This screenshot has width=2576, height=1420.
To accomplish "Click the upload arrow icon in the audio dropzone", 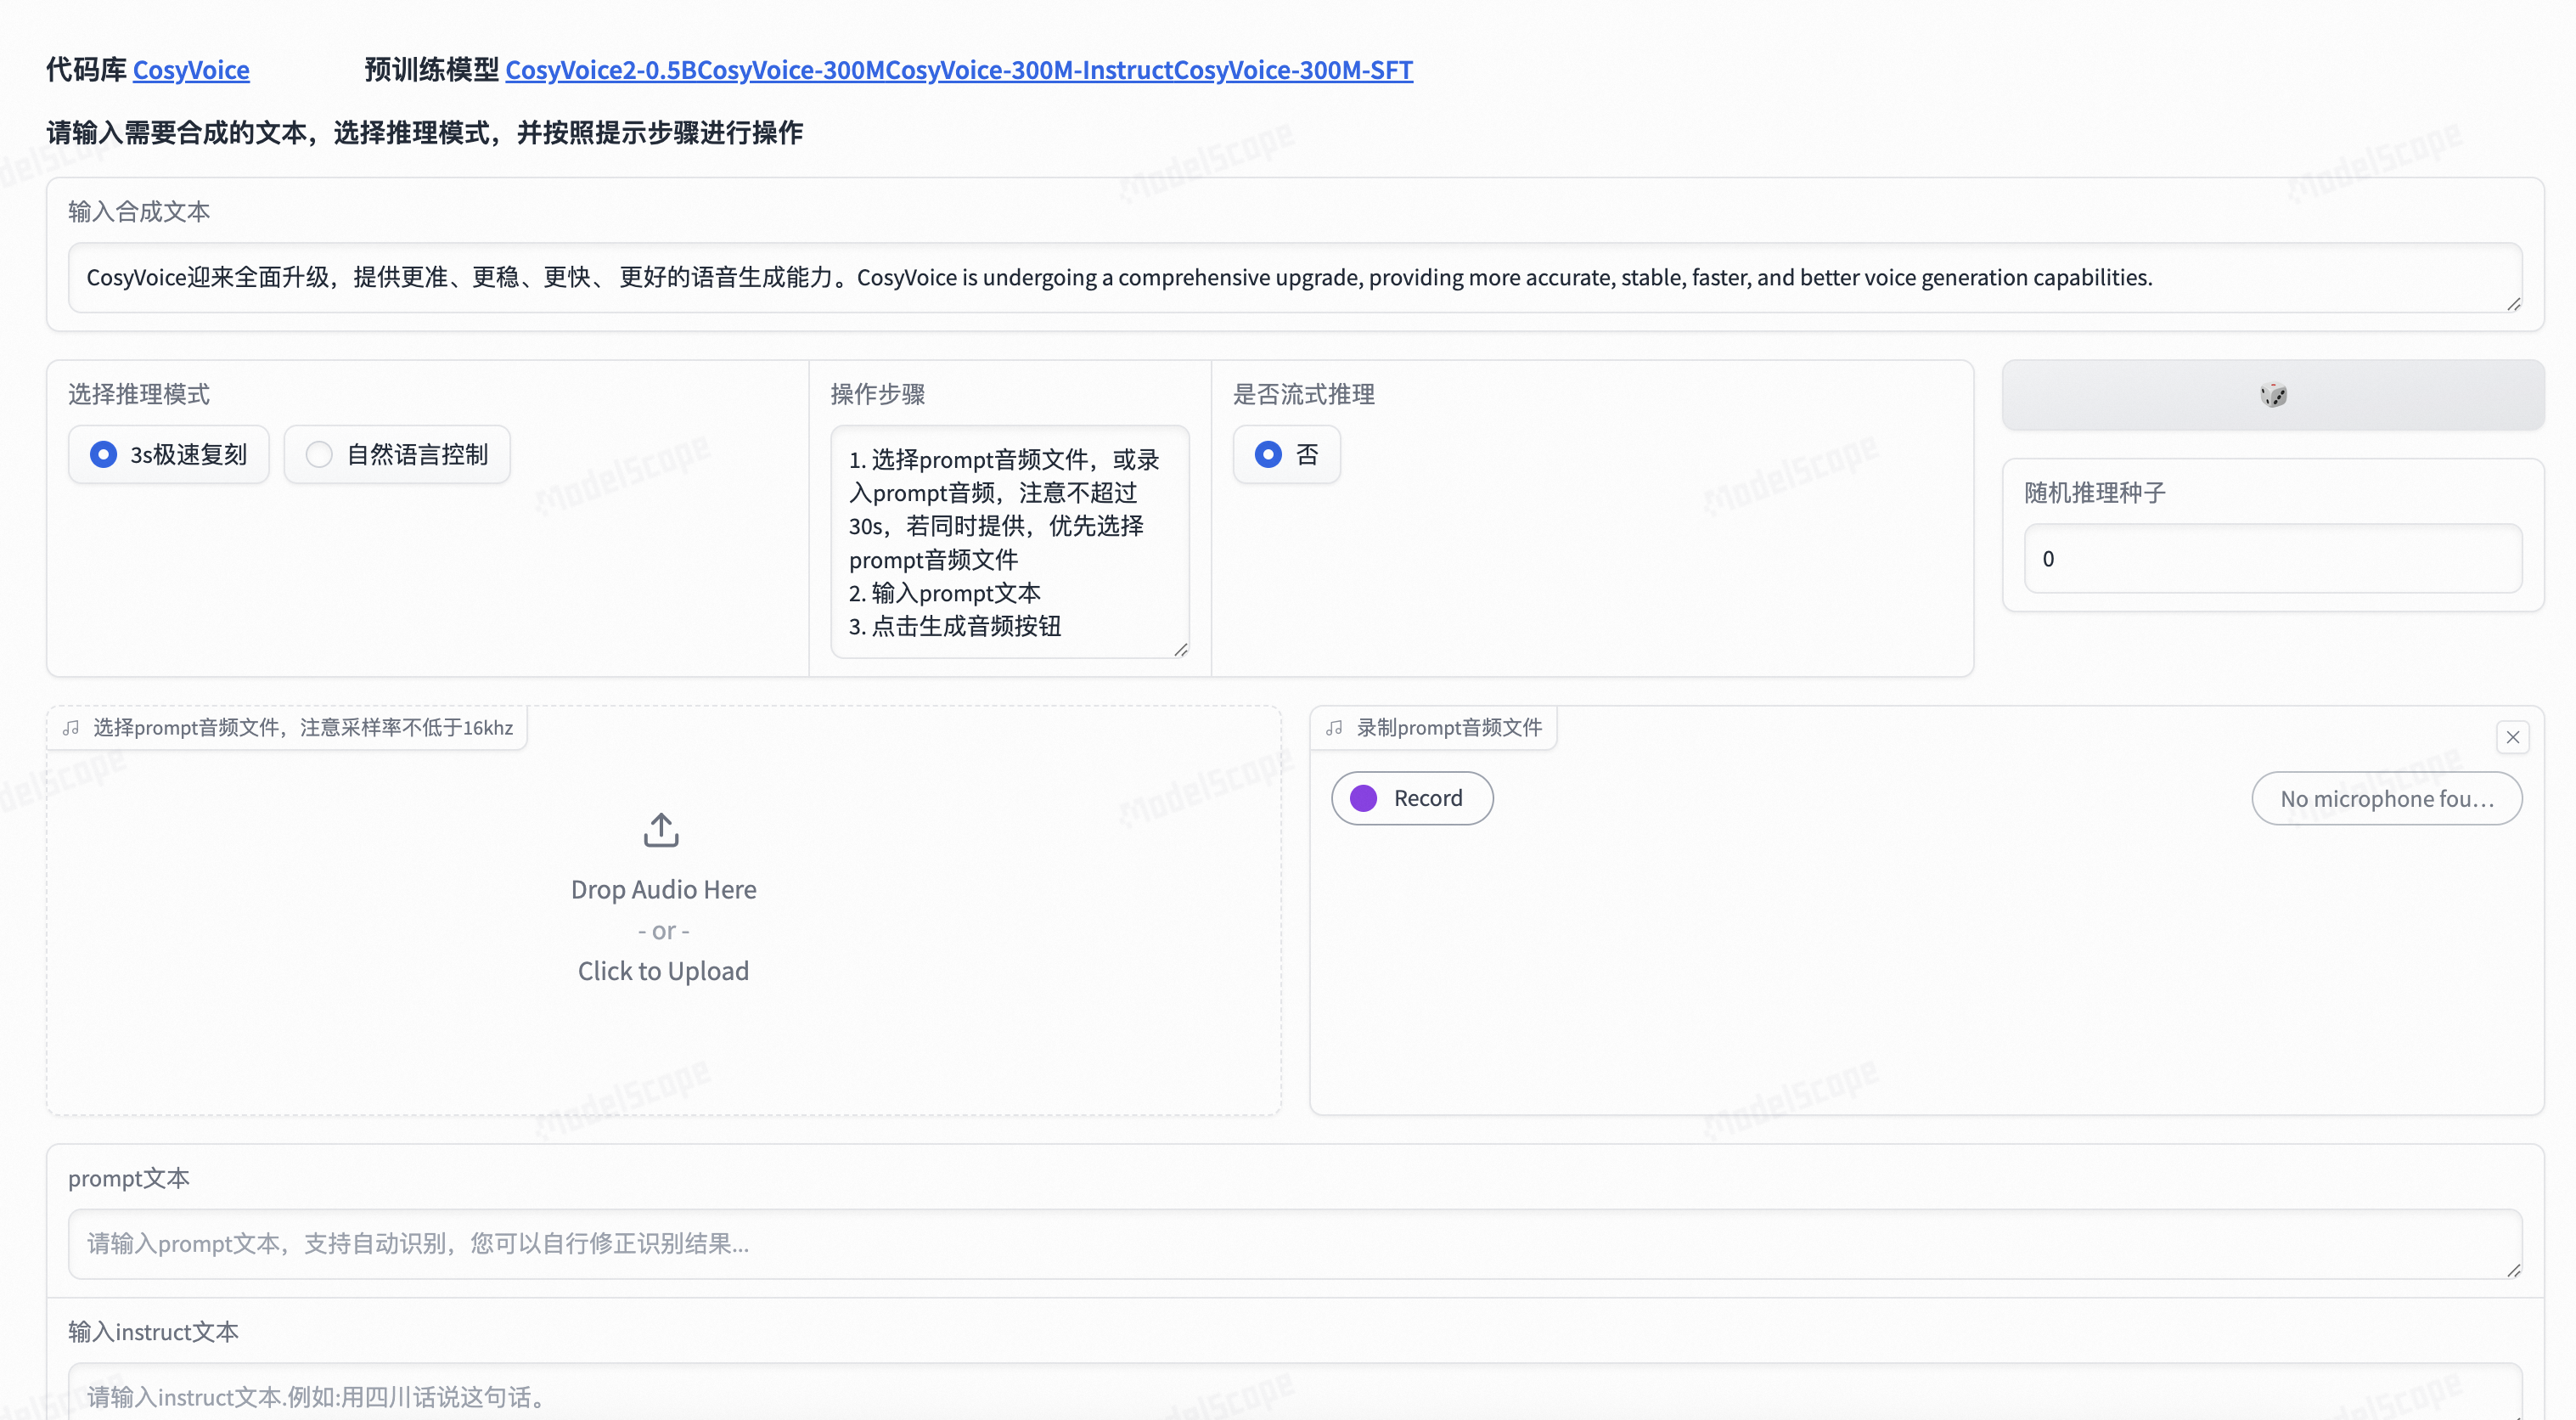I will (661, 830).
